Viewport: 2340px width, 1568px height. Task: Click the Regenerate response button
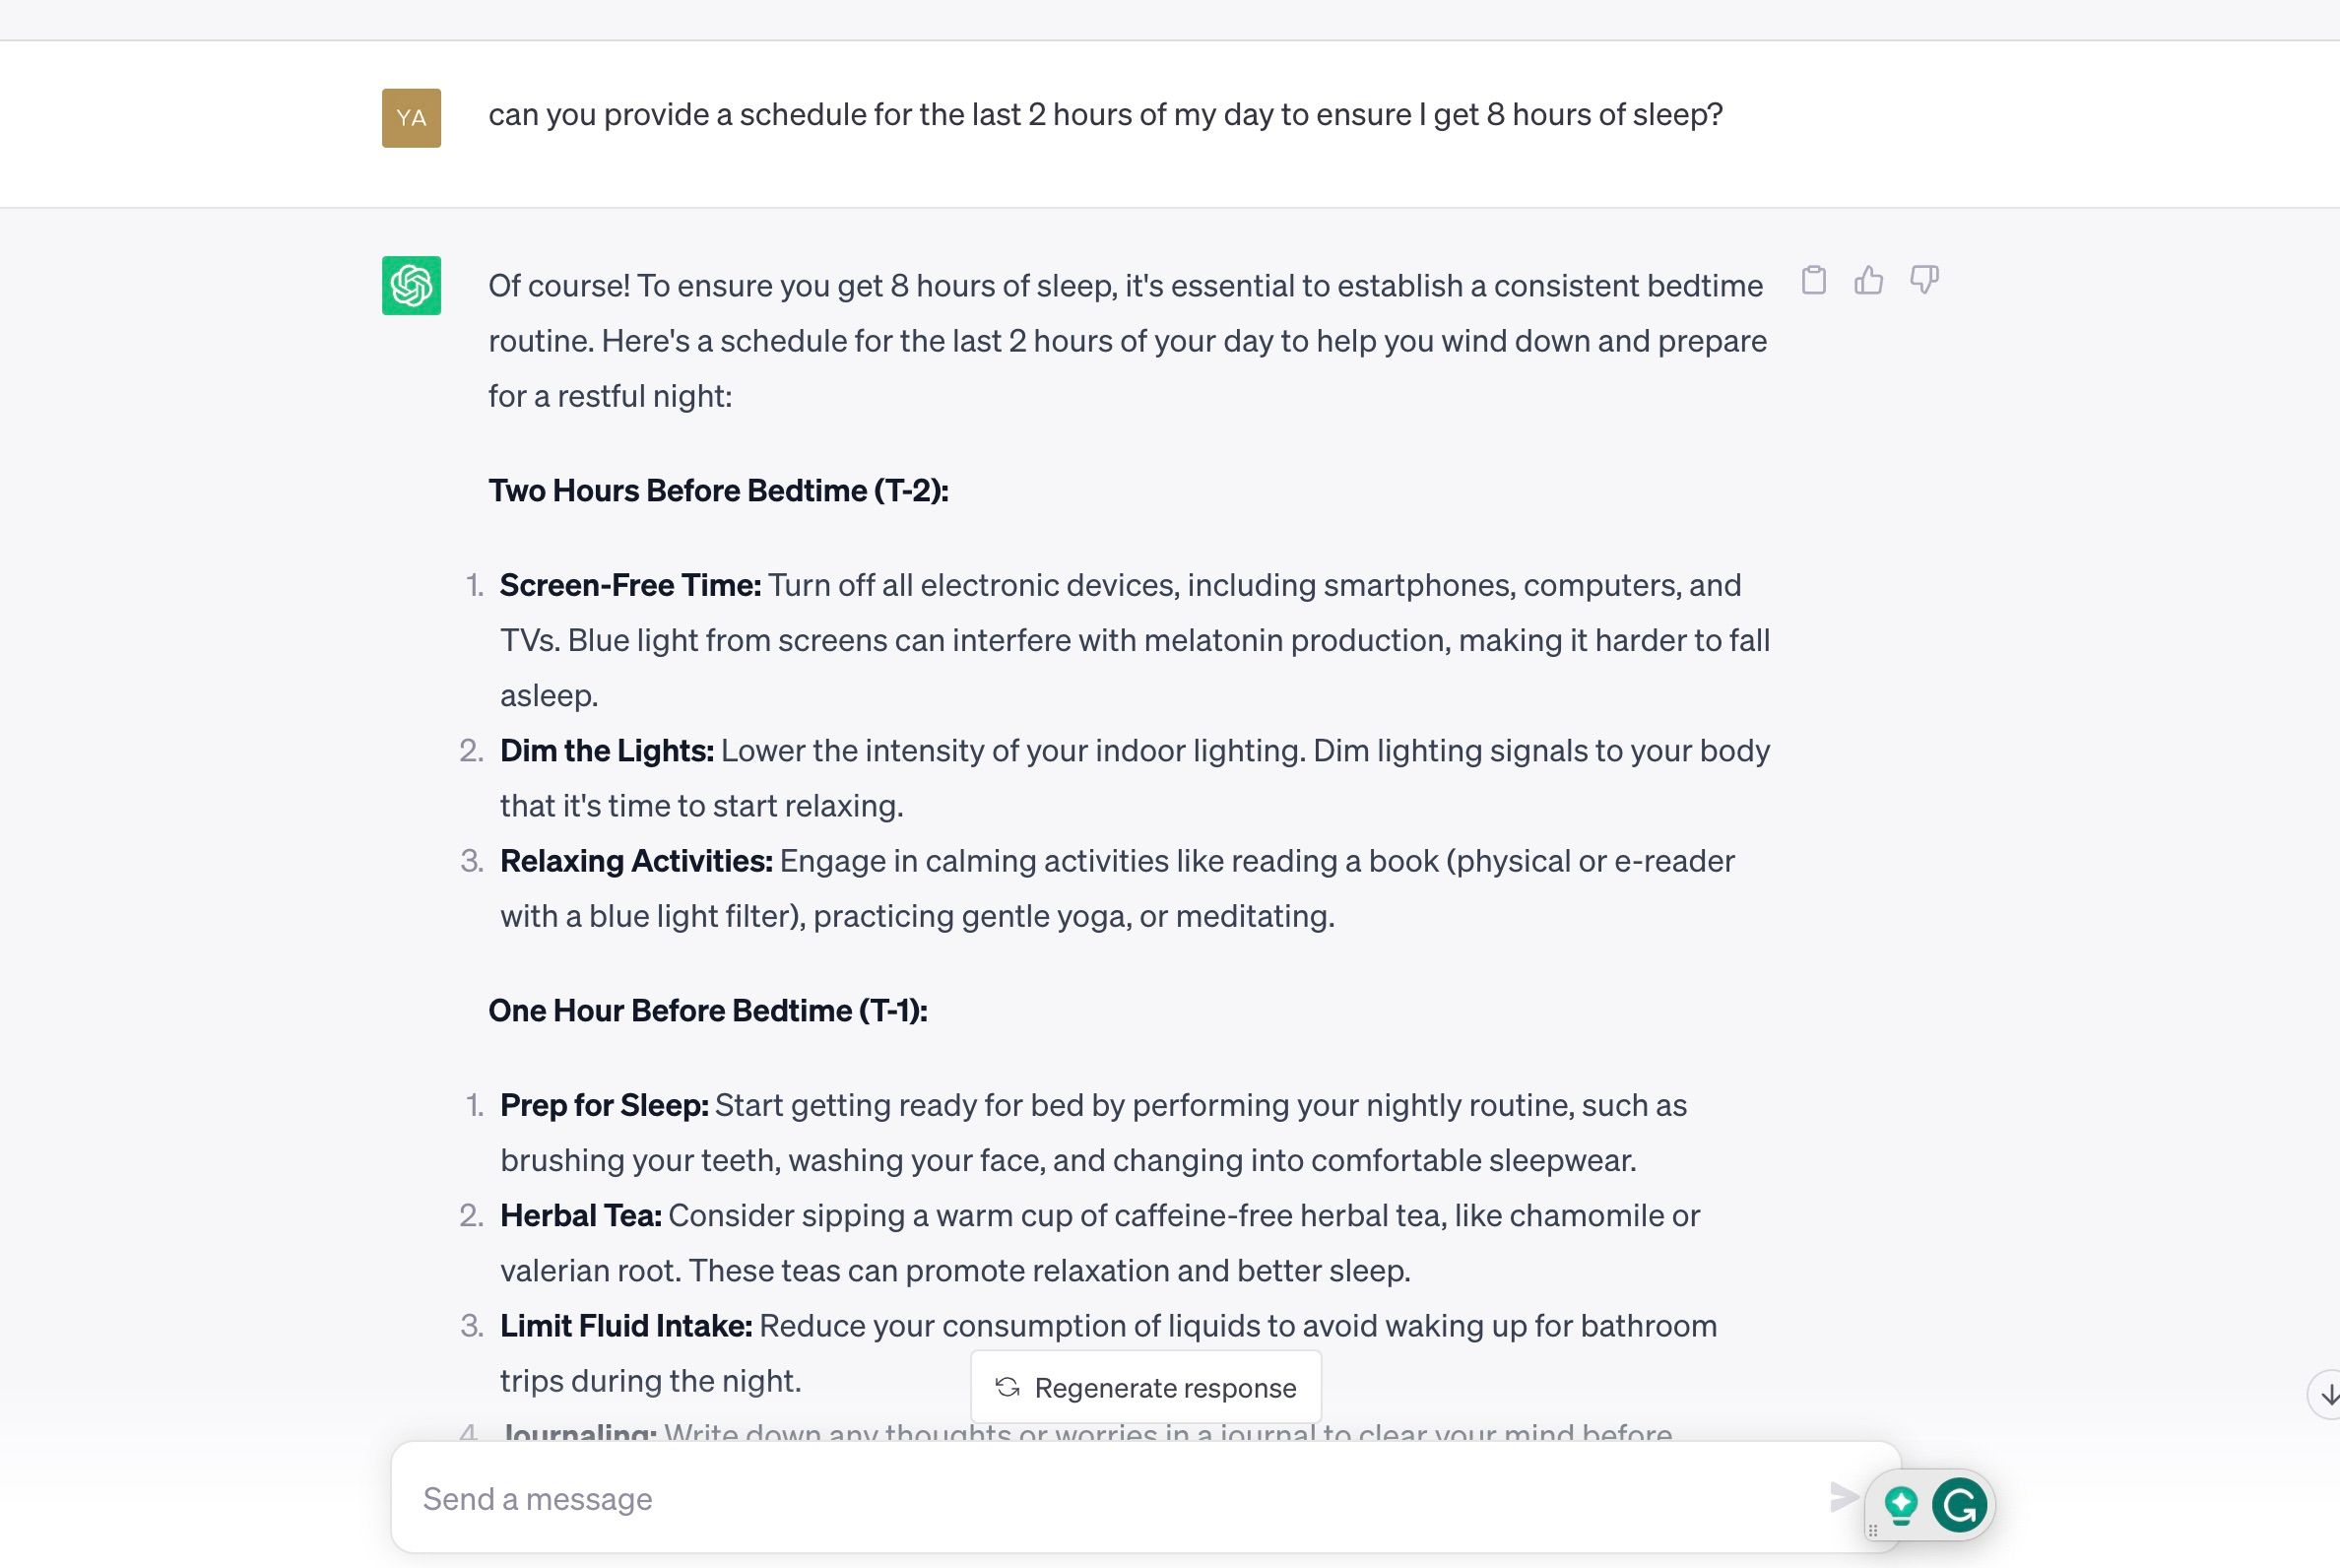coord(1146,1387)
